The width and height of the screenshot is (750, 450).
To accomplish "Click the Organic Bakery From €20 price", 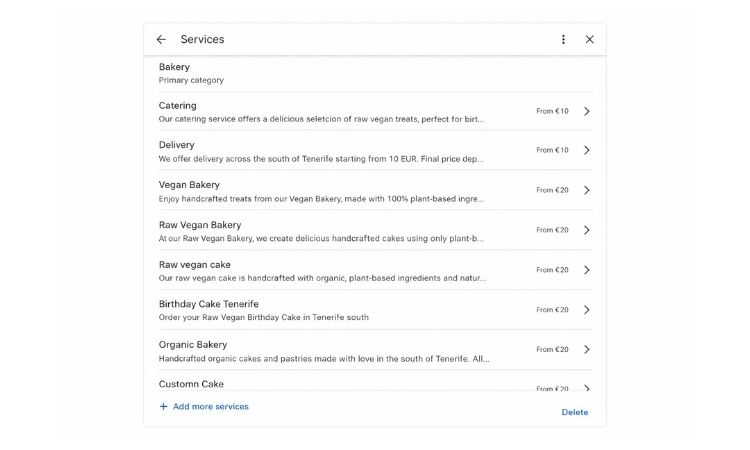I will click(552, 350).
